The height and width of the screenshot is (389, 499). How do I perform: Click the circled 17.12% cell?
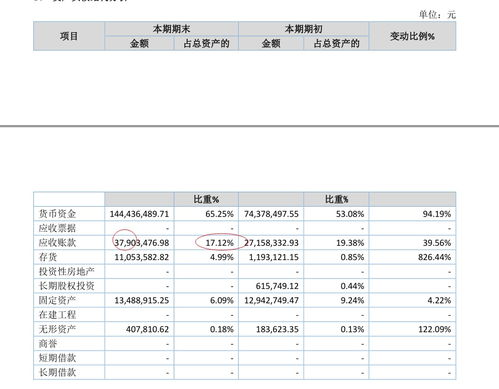click(x=220, y=243)
